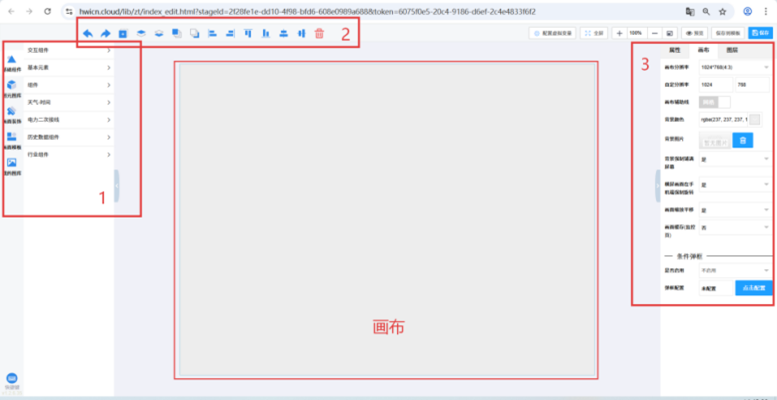Click the redo arrow in toolbar
This screenshot has height=400, width=777.
(x=105, y=34)
